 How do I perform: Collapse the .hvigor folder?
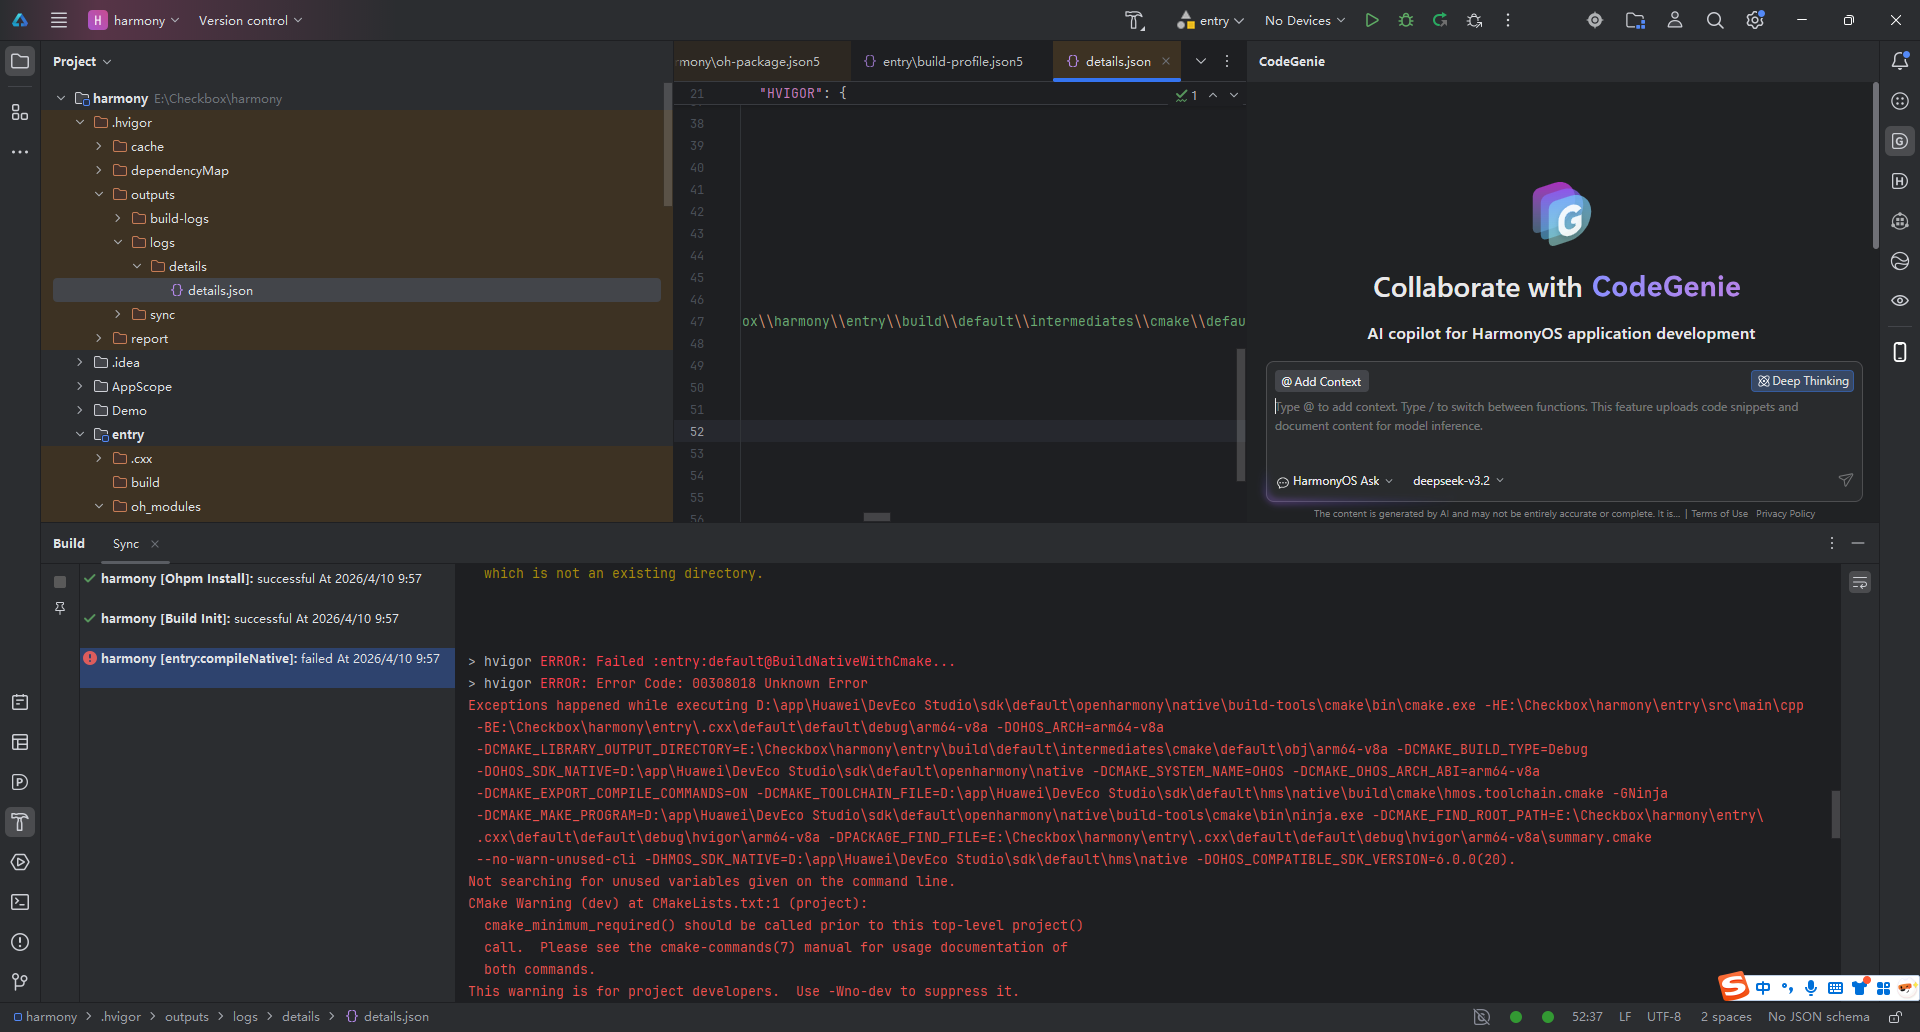[80, 122]
